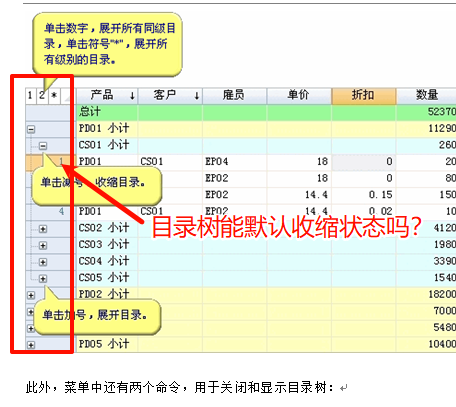The image size is (456, 407).
Task: Click the green 总计 row cell
Action: (x=107, y=112)
